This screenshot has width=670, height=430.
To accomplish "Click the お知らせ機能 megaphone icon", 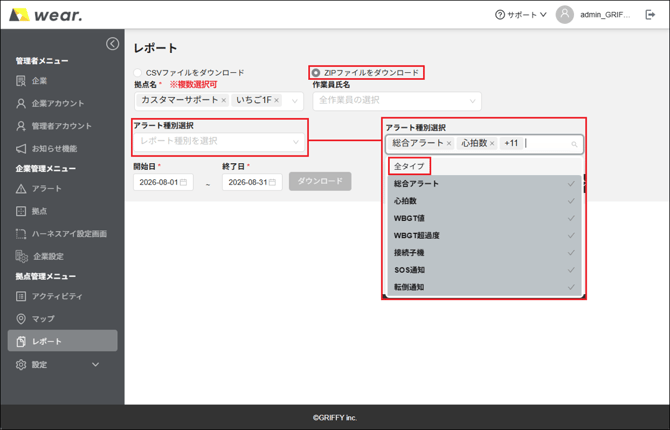I will (x=21, y=149).
